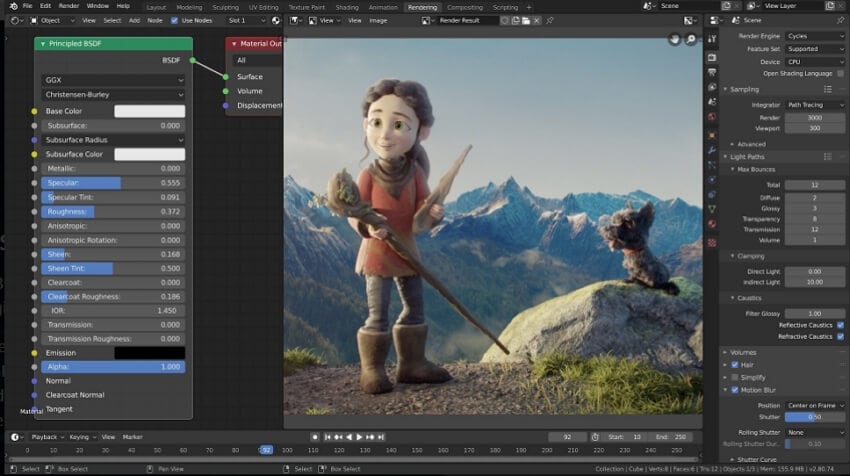Jump to timeline start frame

pos(327,437)
